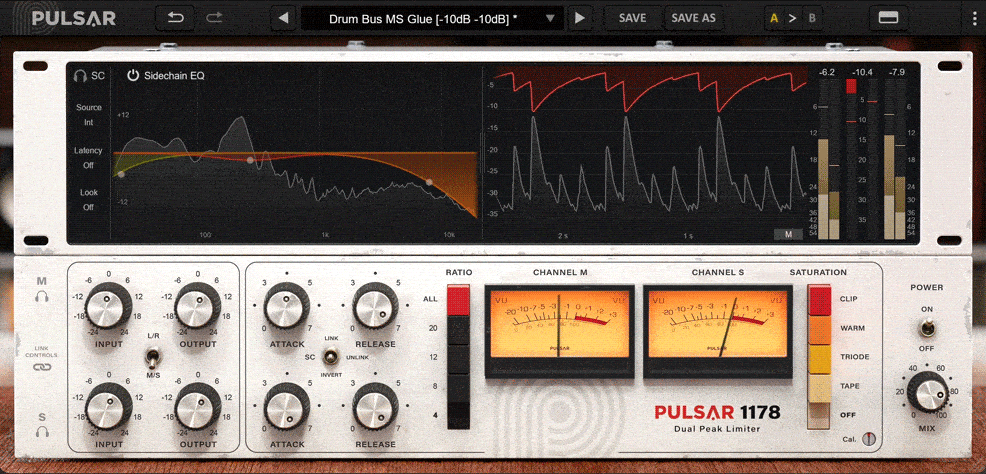986x474 pixels.
Task: Click channel S OUTPUT knob
Action: pyautogui.click(x=198, y=407)
